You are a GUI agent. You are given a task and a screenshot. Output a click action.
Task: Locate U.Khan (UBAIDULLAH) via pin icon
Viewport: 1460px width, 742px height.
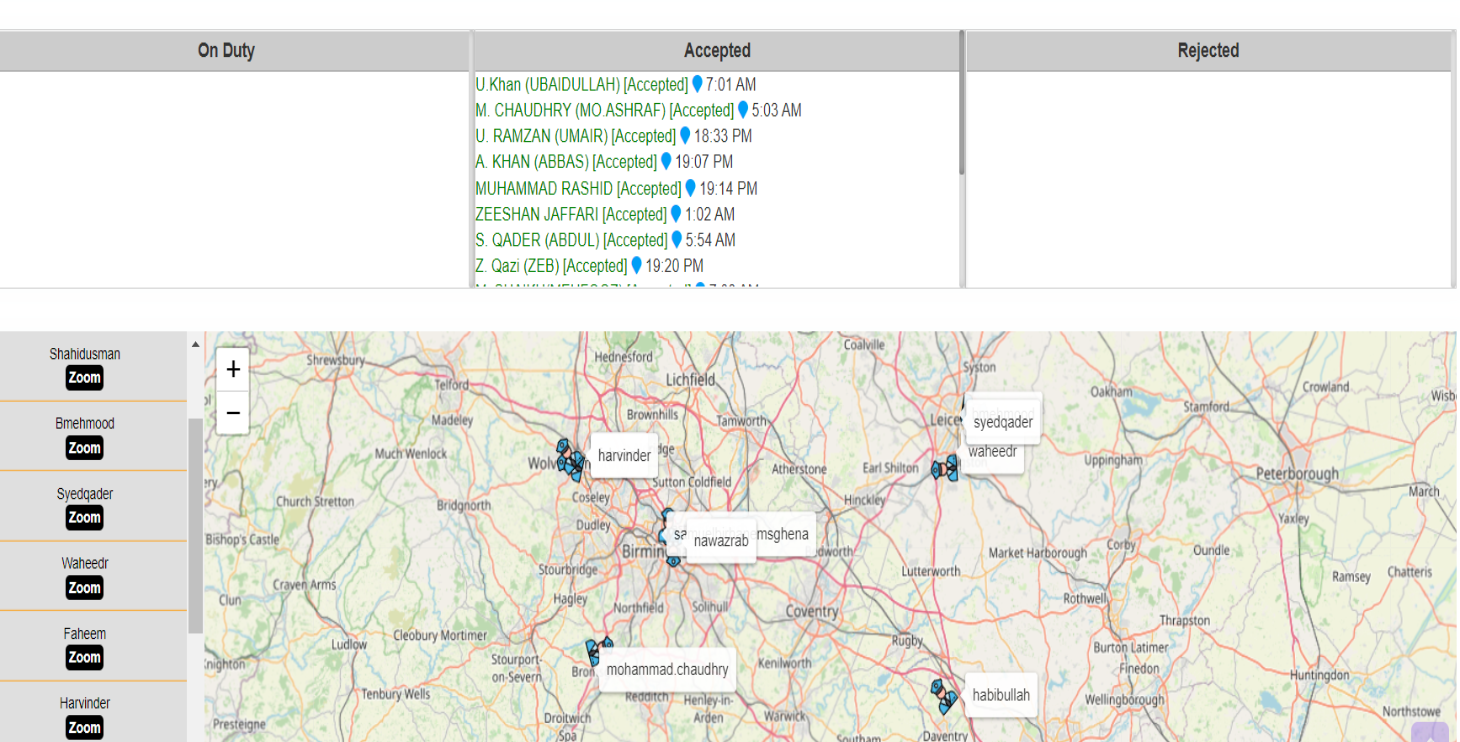click(697, 84)
